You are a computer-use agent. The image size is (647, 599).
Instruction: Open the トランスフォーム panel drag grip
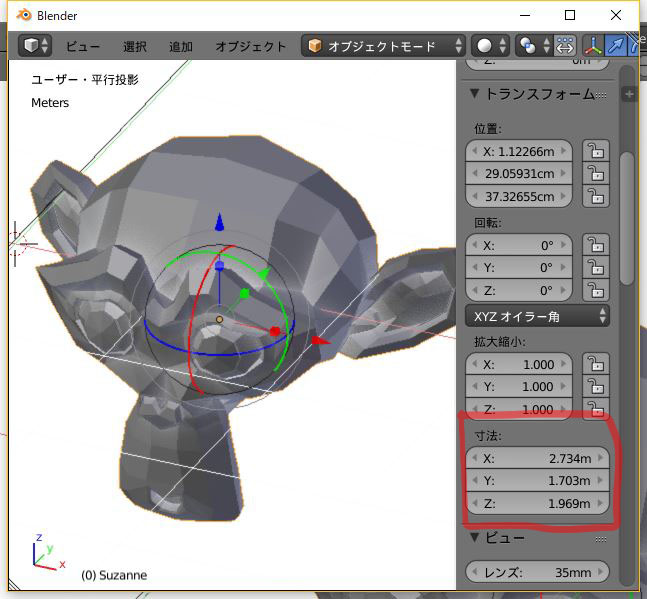pos(601,95)
